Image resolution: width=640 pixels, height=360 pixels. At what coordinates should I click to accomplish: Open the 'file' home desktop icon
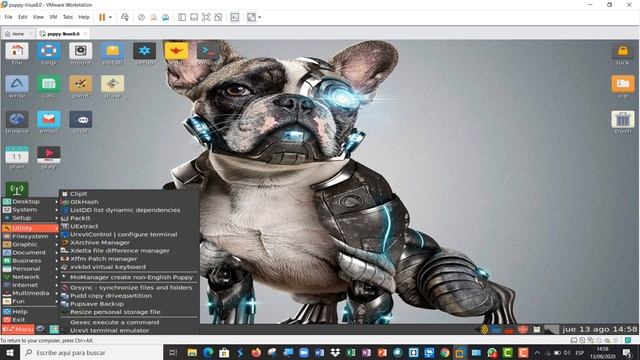click(x=17, y=52)
